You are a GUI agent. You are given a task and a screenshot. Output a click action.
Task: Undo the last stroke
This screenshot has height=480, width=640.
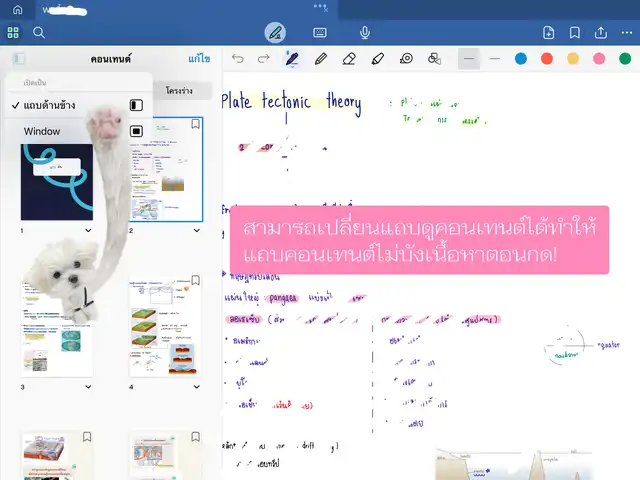237,59
